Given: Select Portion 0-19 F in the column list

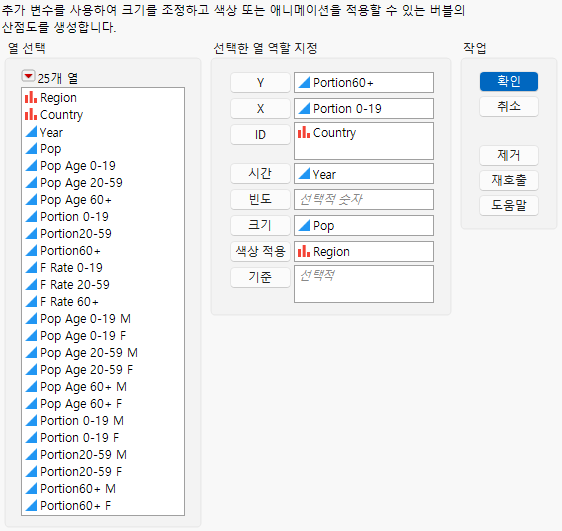Looking at the screenshot, I should pos(103,438).
